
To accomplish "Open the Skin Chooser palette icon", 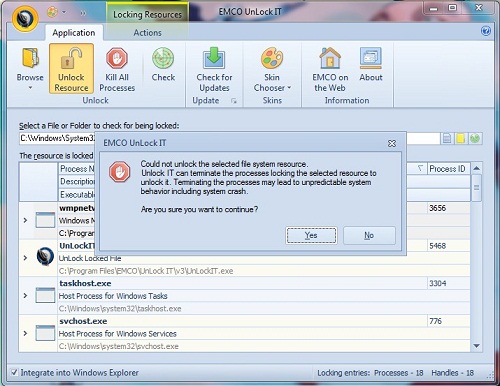I will (272, 58).
